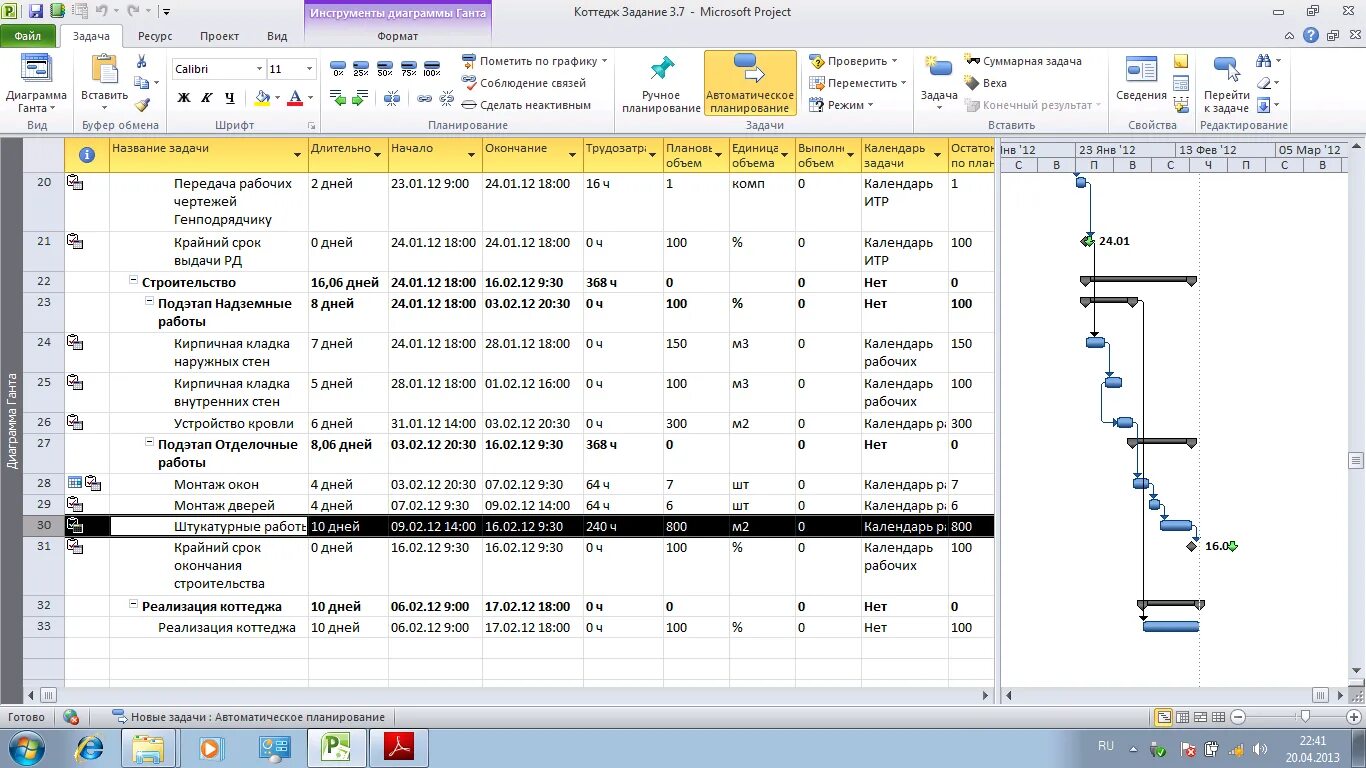
Task: Click the Веха milestone insert button
Action: tap(985, 83)
